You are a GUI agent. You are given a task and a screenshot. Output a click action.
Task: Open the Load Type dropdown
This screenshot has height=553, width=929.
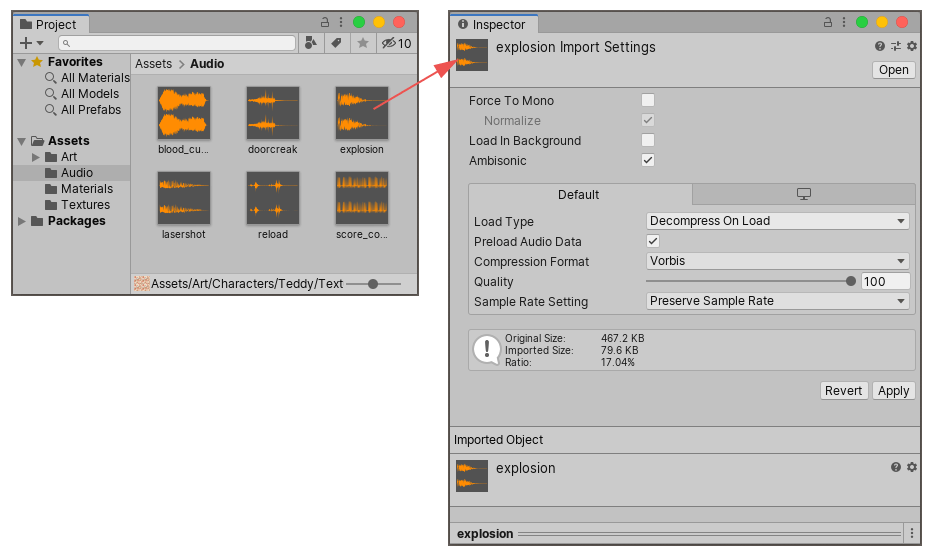(x=777, y=221)
